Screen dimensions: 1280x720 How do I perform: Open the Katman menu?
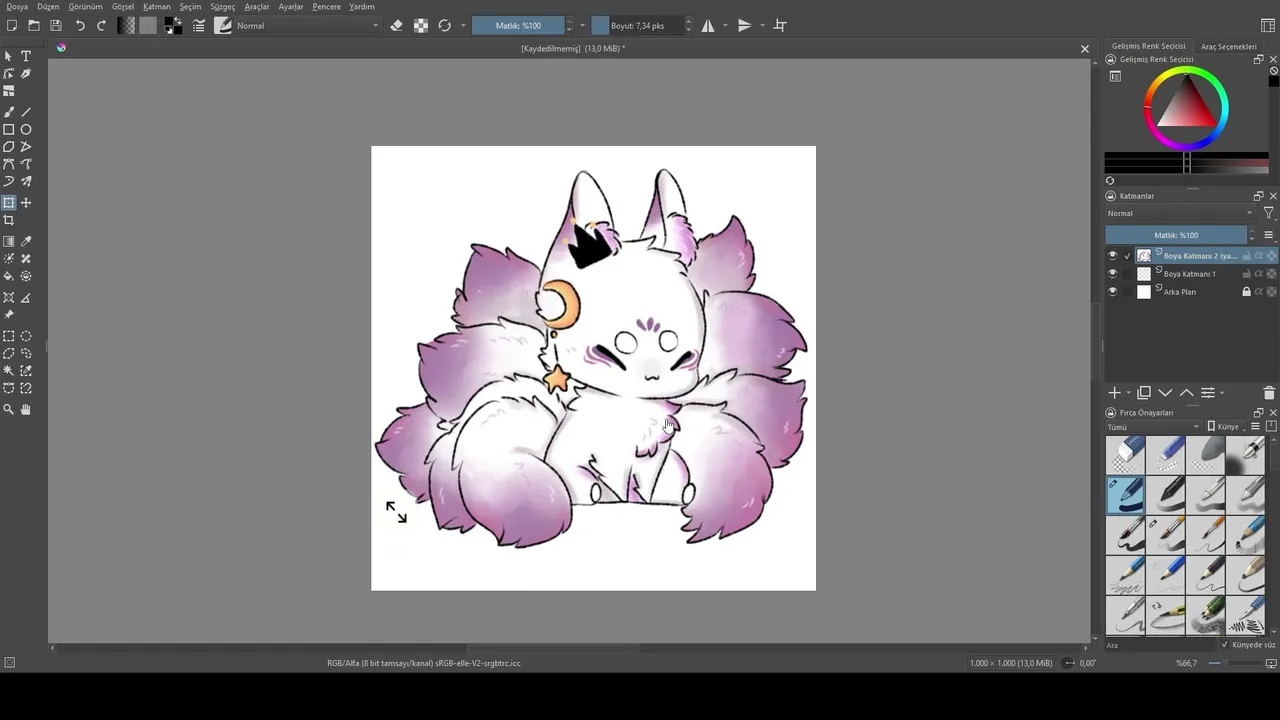tap(157, 7)
